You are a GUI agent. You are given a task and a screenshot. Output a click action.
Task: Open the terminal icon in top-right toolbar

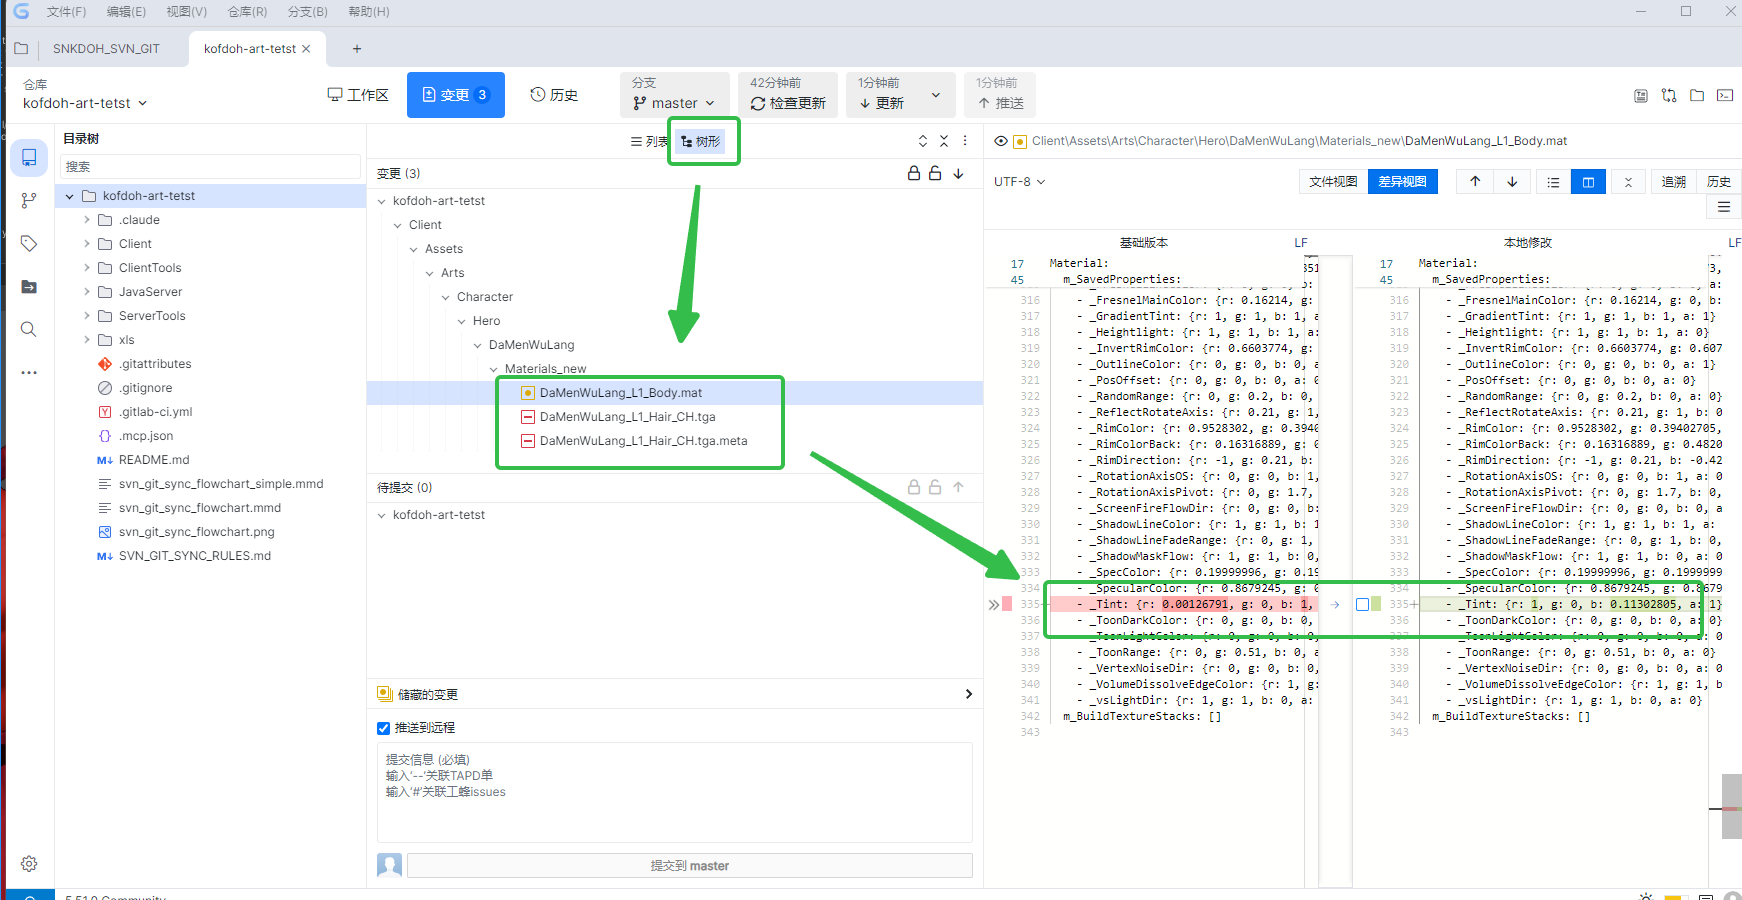[1725, 96]
